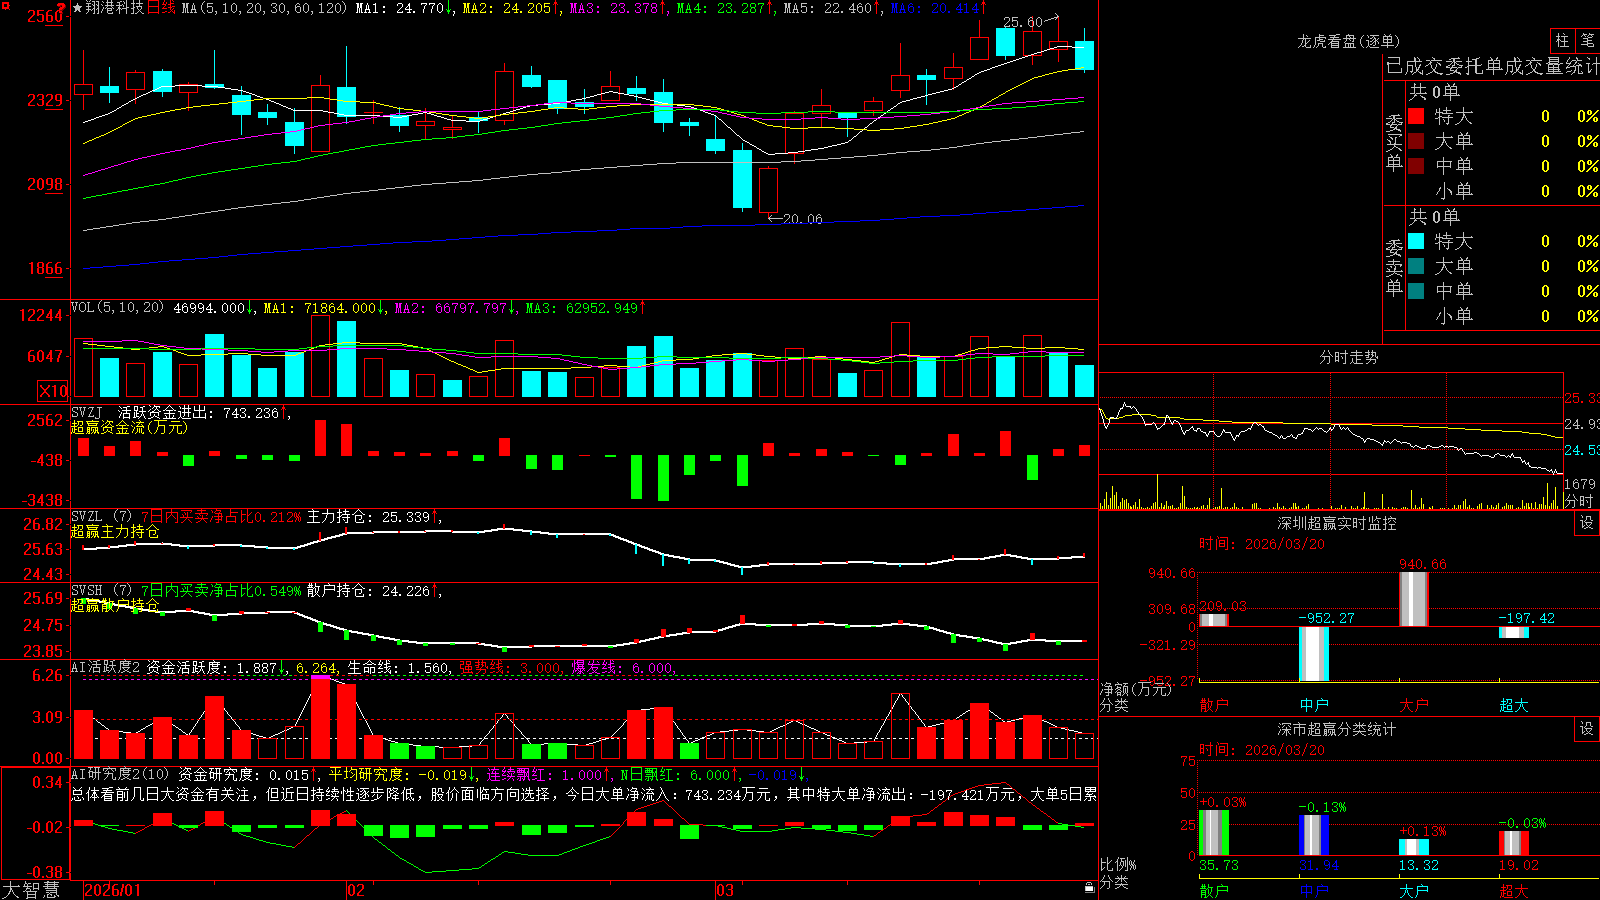Switch to 笔 tick display mode
This screenshot has width=1600, height=900.
point(1587,40)
